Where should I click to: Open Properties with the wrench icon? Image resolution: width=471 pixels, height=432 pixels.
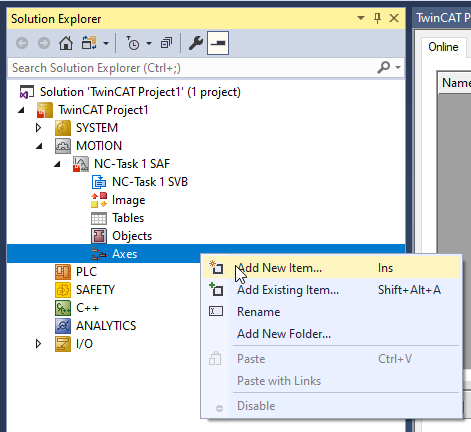coord(196,43)
